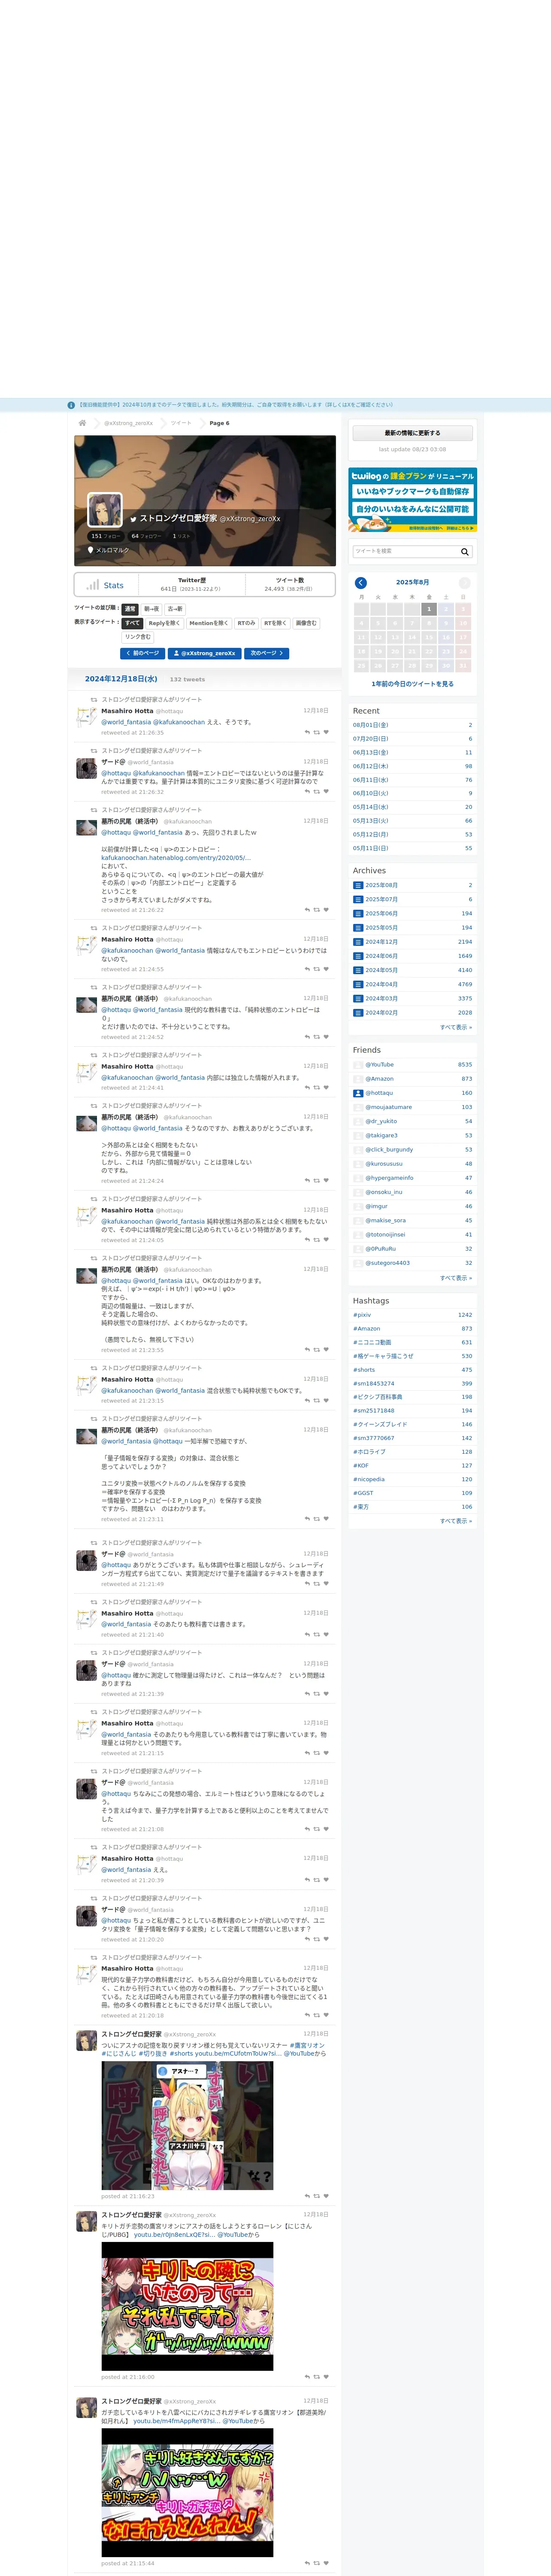This screenshot has height=2576, width=551.
Task: Open @xXstrong_zeroXx breadcrumb item
Action: (129, 423)
